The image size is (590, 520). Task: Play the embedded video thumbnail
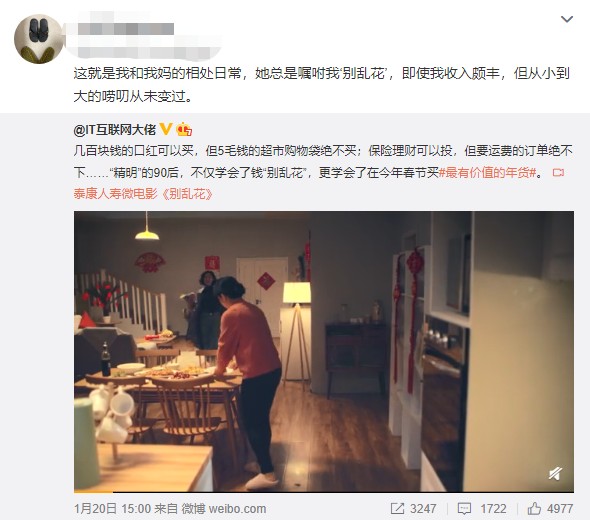(x=324, y=351)
